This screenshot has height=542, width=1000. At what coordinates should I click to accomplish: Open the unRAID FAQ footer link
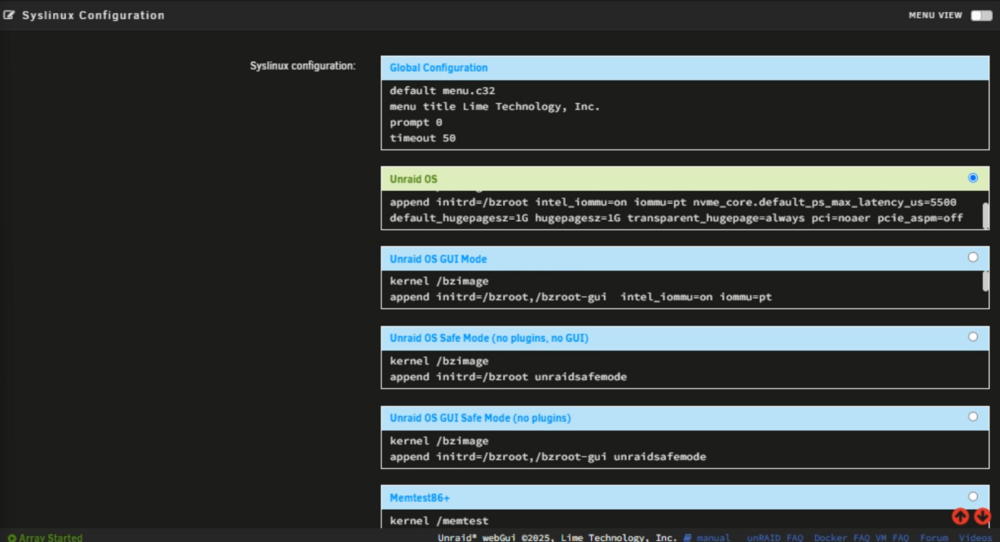[775, 538]
